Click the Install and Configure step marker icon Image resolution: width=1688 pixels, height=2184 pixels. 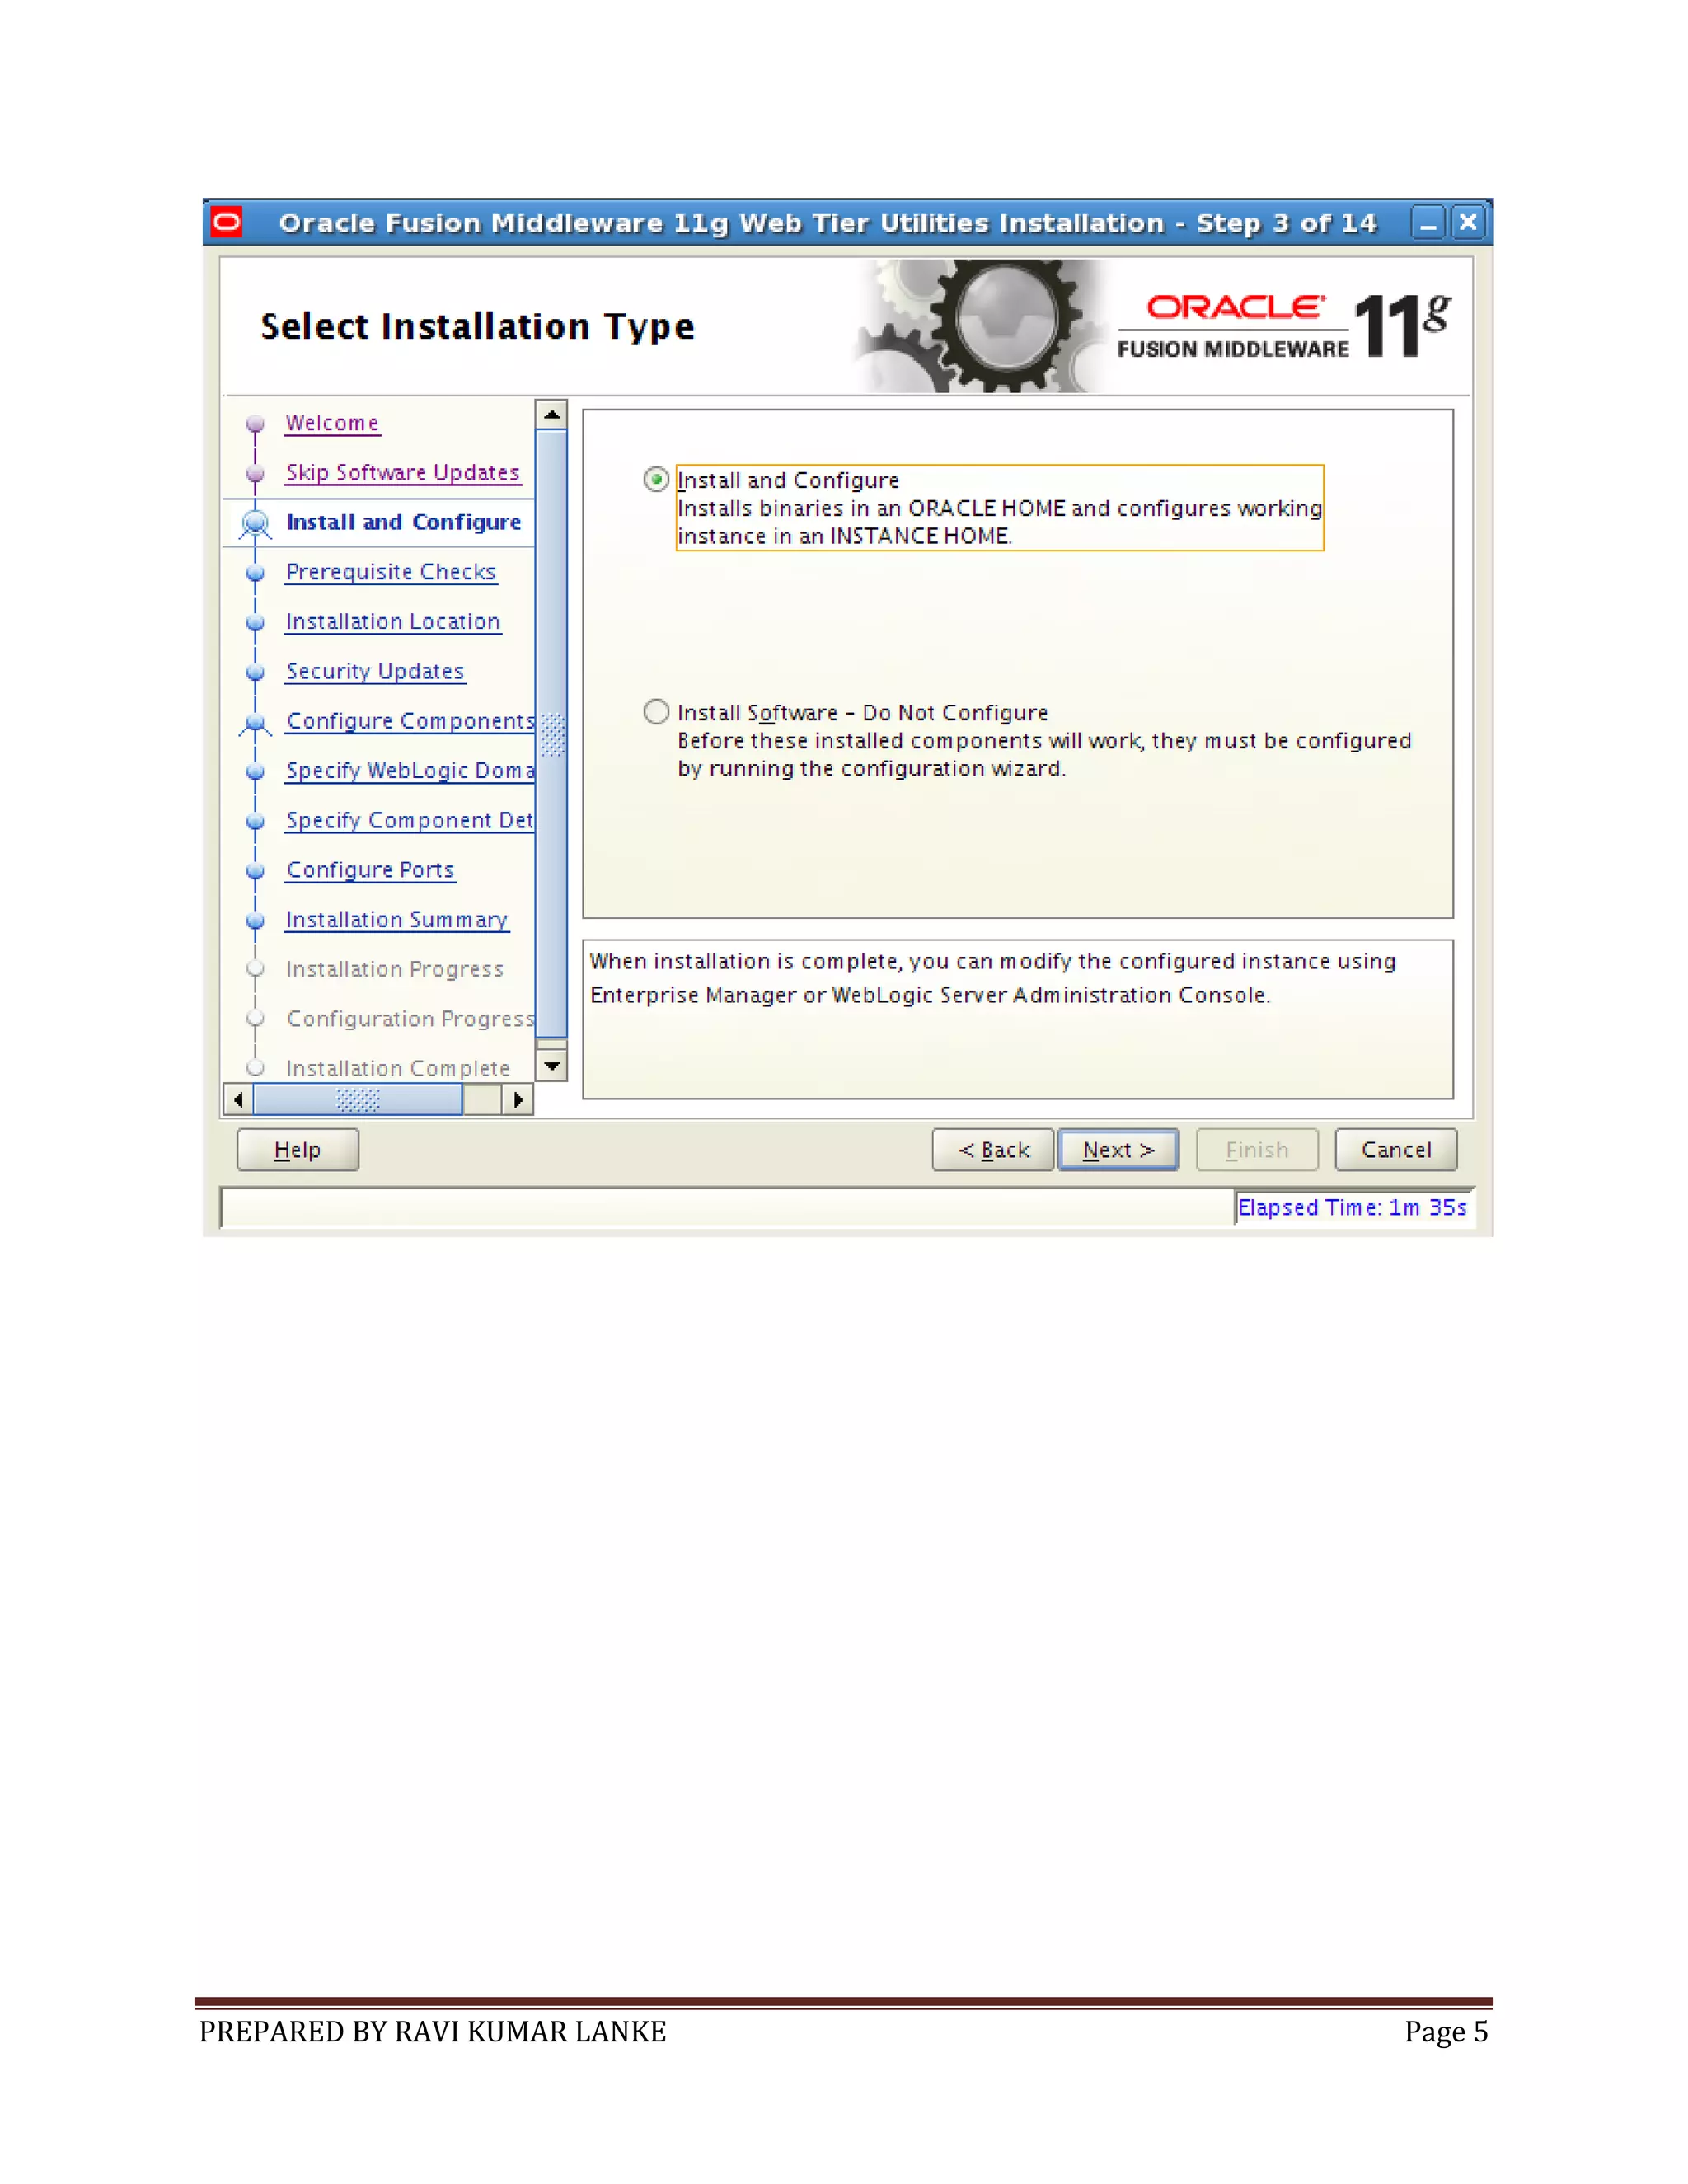click(255, 522)
